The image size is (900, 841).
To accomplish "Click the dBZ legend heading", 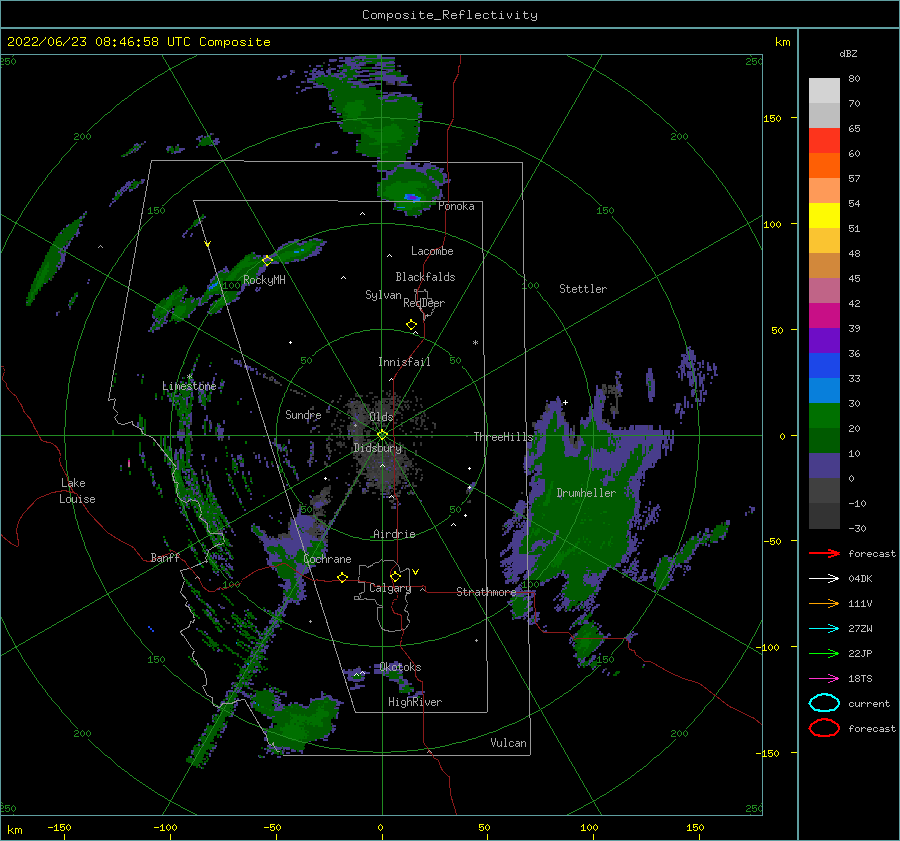I will tap(848, 53).
